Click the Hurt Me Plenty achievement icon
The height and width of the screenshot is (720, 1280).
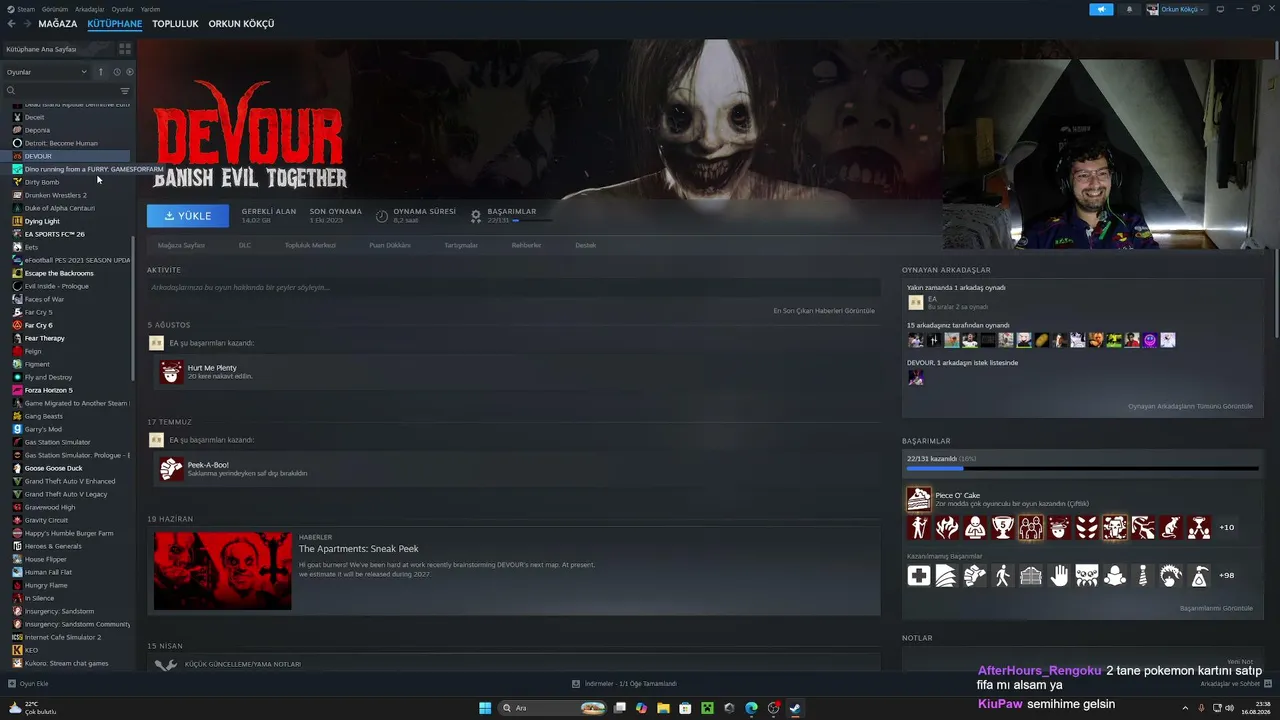click(172, 372)
